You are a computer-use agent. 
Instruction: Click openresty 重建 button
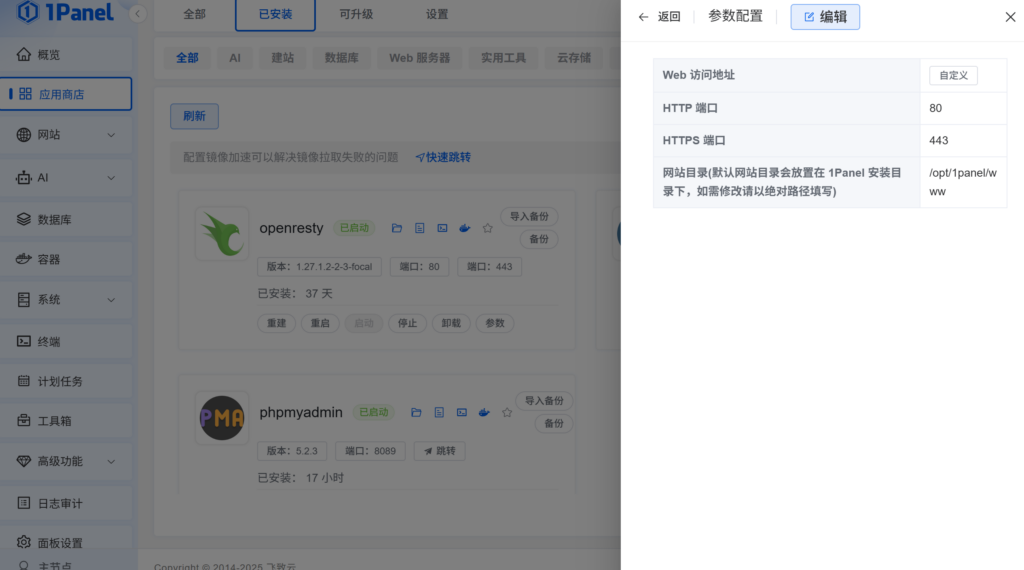tap(276, 323)
